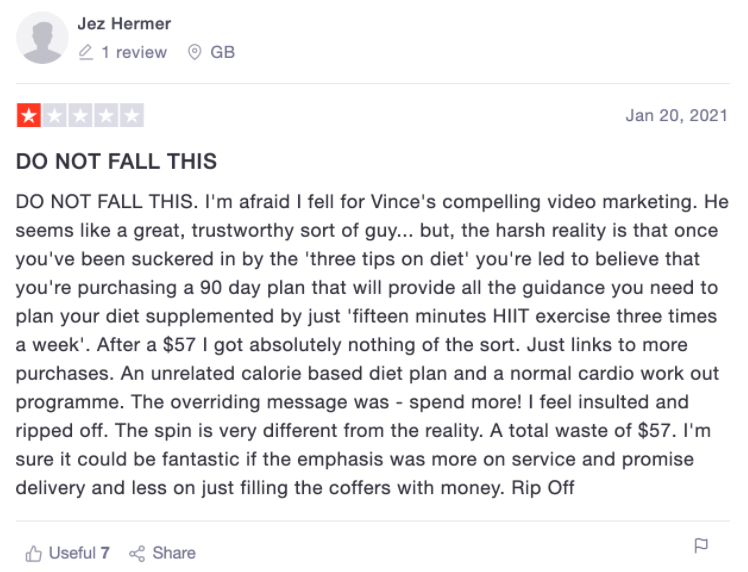The width and height of the screenshot is (748, 572).
Task: Click the location pin icon
Action: click(194, 52)
